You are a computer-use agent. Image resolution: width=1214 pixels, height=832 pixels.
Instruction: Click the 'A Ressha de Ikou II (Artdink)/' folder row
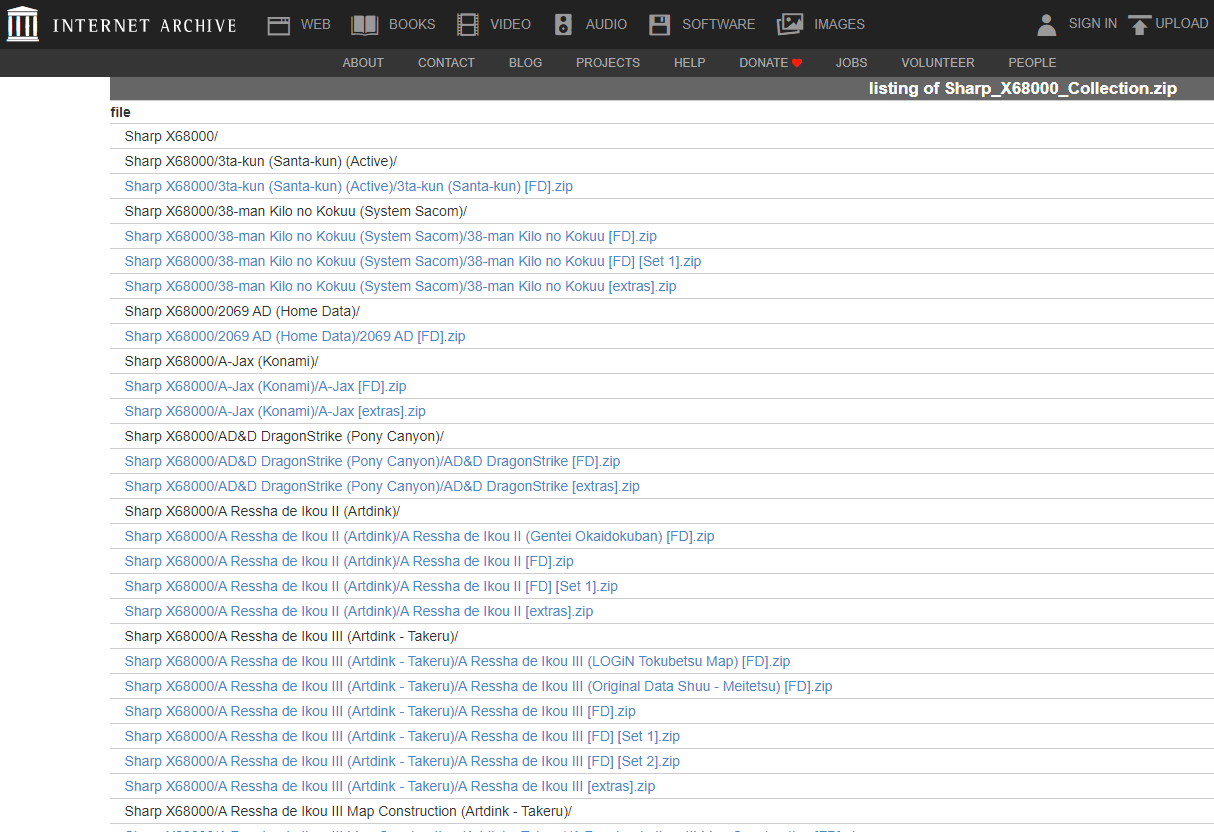[662, 511]
